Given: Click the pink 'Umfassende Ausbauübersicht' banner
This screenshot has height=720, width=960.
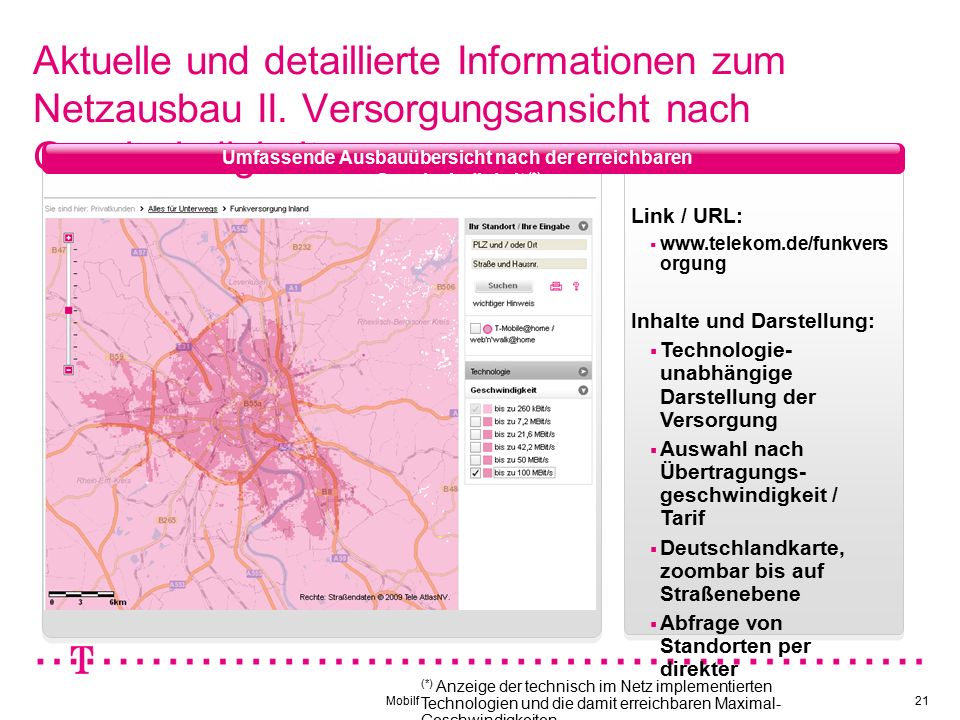Looking at the screenshot, I should (x=473, y=158).
